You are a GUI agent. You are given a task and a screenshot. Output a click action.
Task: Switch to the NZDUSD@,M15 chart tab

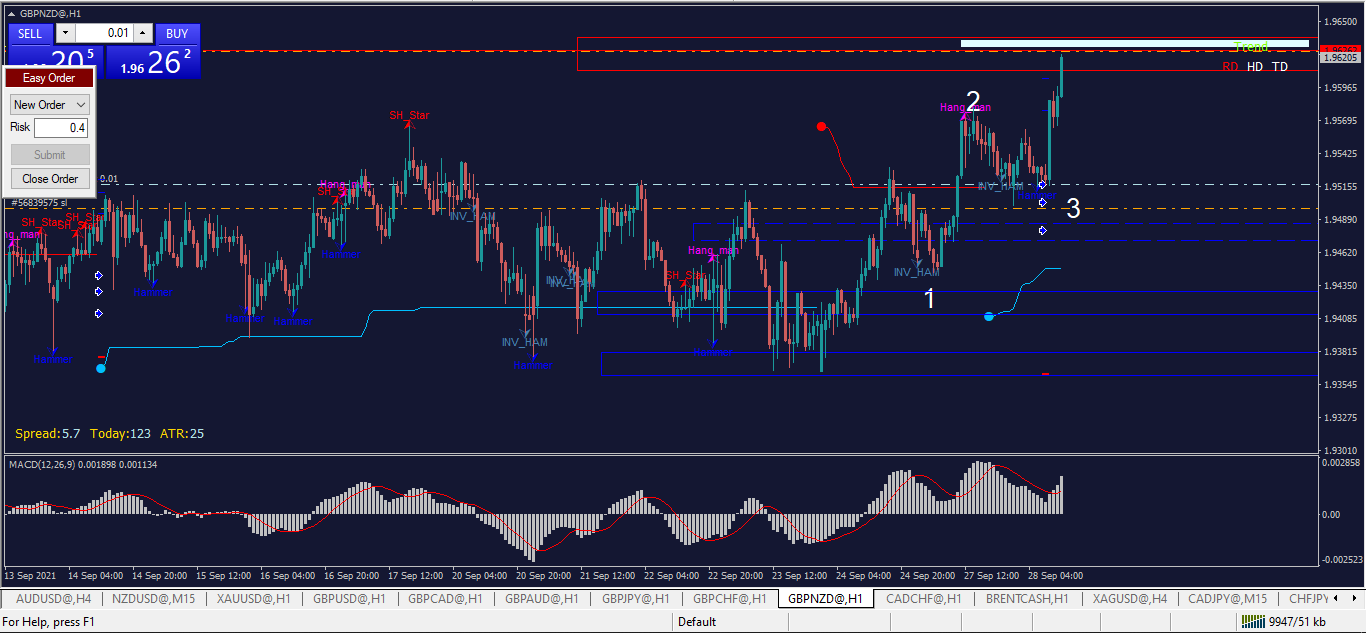click(154, 598)
